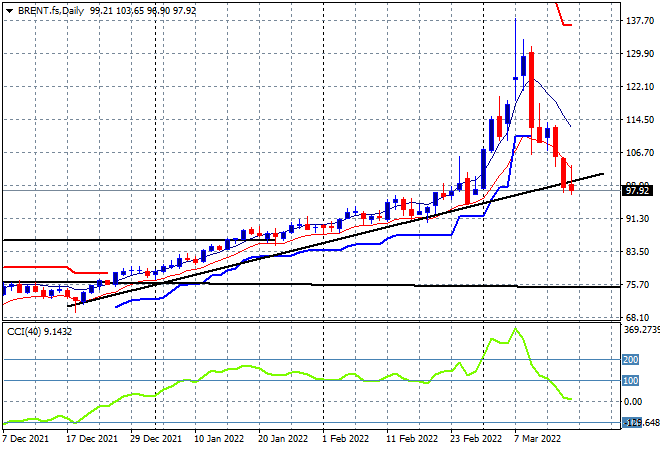The image size is (660, 450).
Task: Select the 68.00 price axis label
Action: (638, 317)
